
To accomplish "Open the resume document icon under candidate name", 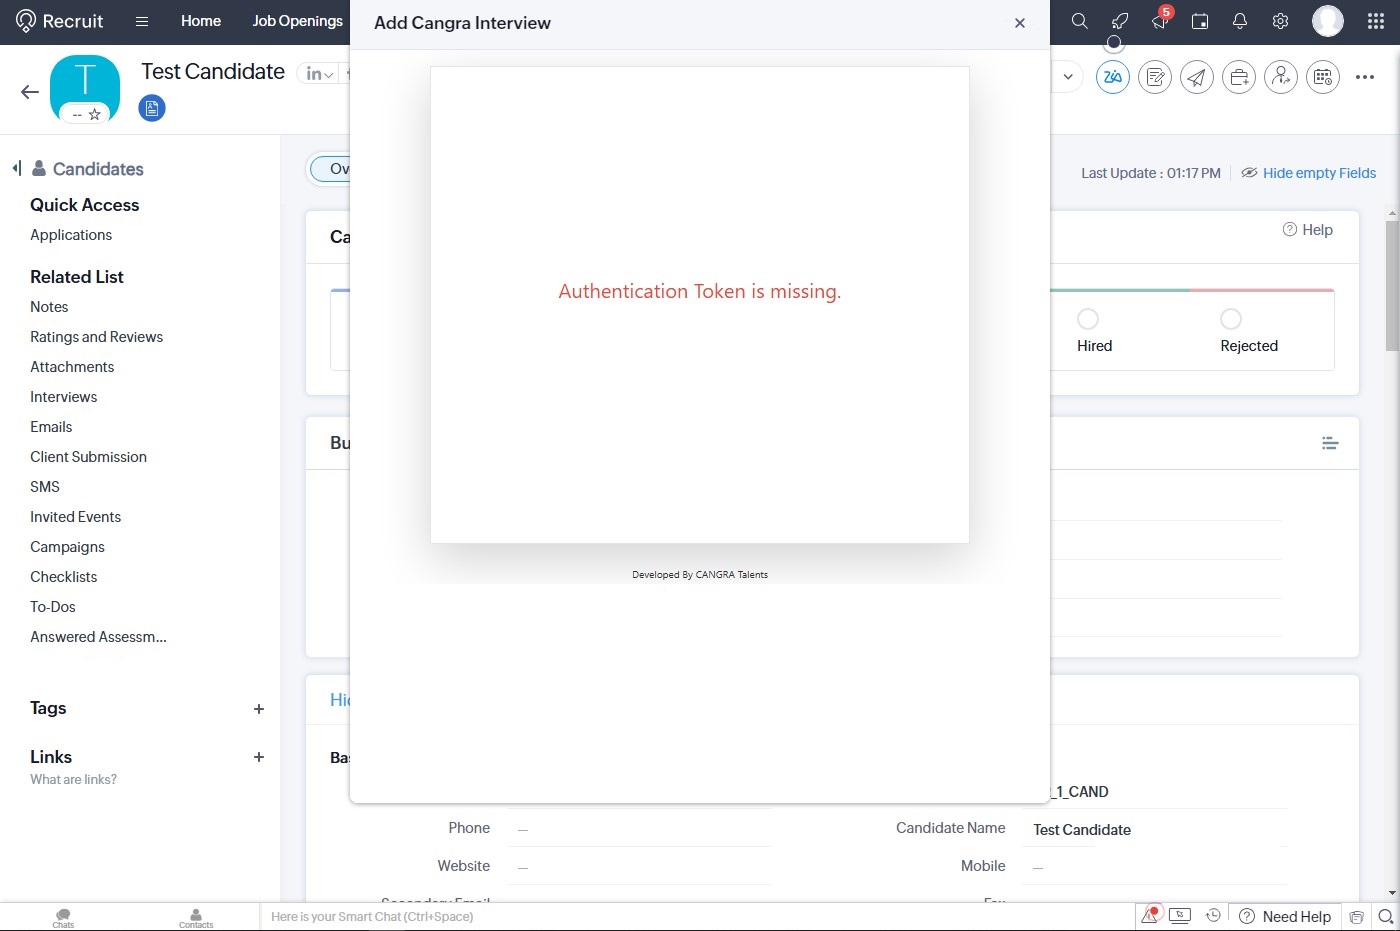I will [152, 108].
